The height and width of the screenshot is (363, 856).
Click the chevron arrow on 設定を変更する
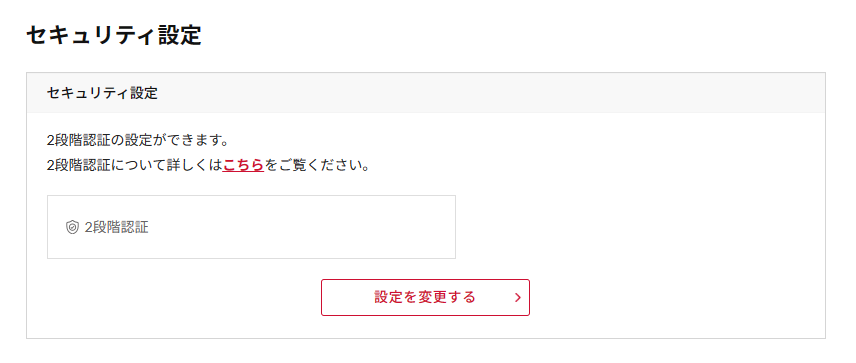[518, 297]
